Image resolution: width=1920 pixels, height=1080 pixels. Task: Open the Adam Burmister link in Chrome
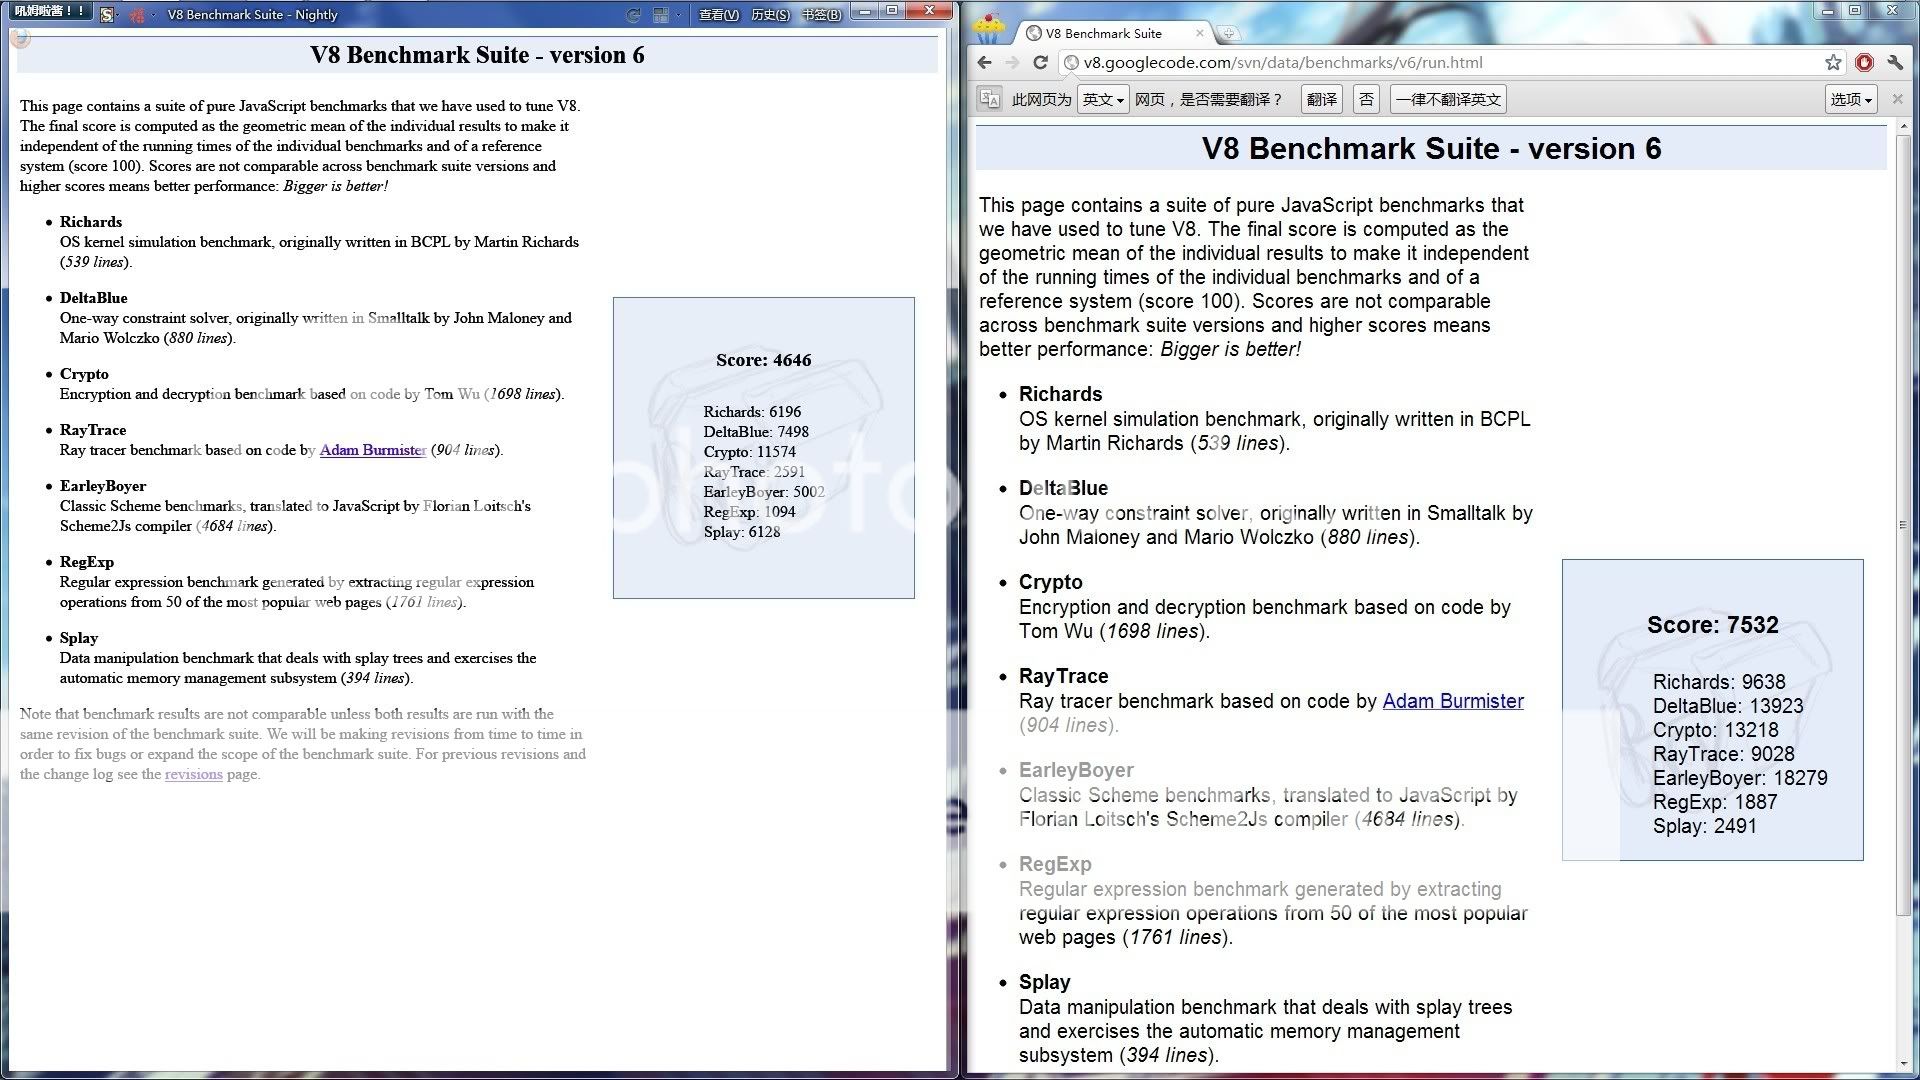(x=1453, y=701)
